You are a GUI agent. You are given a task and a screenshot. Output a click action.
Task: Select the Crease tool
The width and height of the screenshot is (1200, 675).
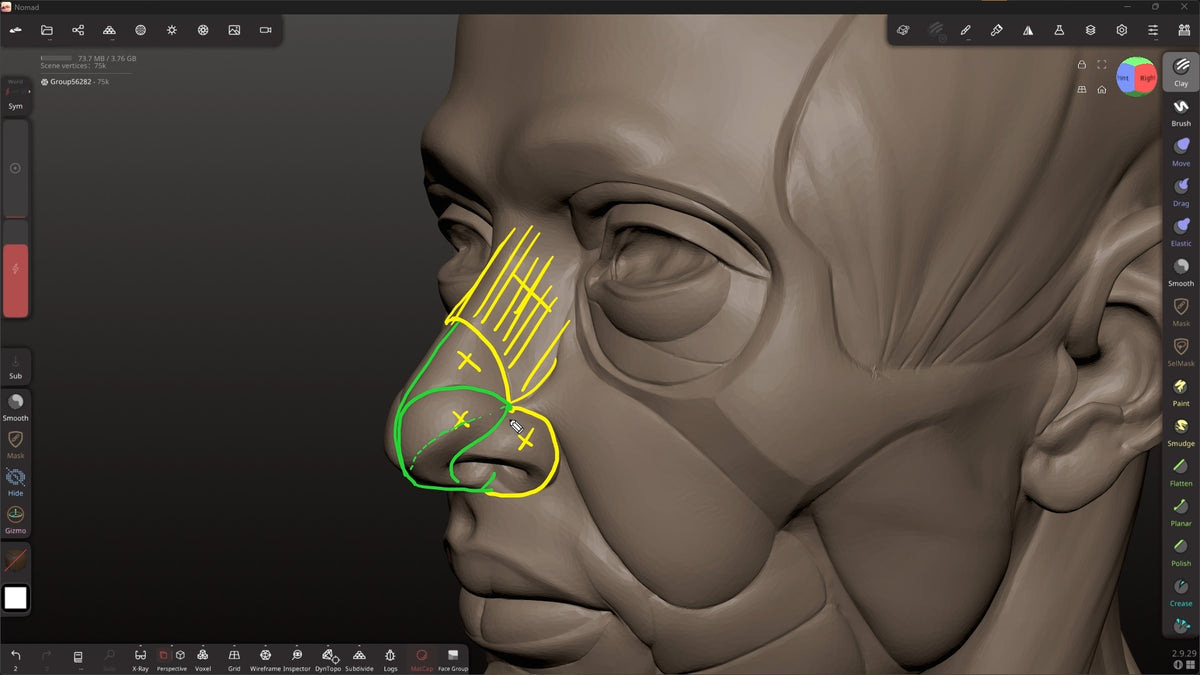click(1181, 591)
